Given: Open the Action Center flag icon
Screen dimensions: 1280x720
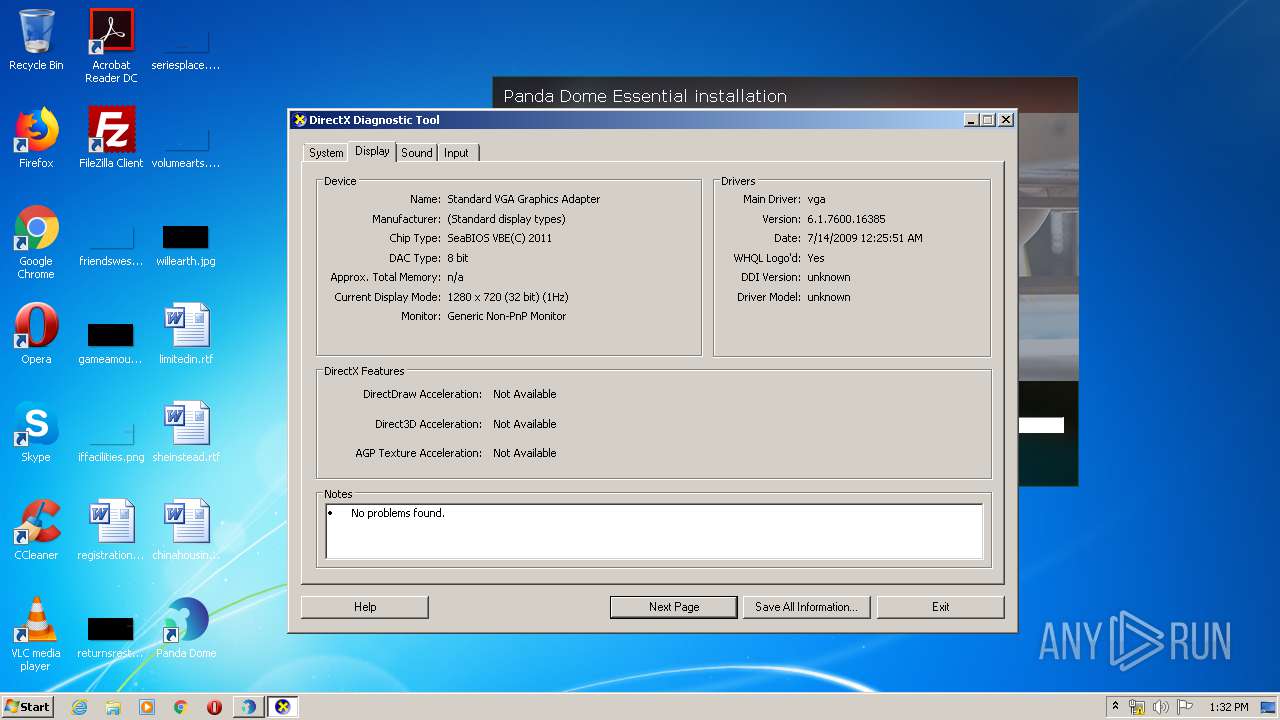Looking at the screenshot, I should pyautogui.click(x=1185, y=707).
